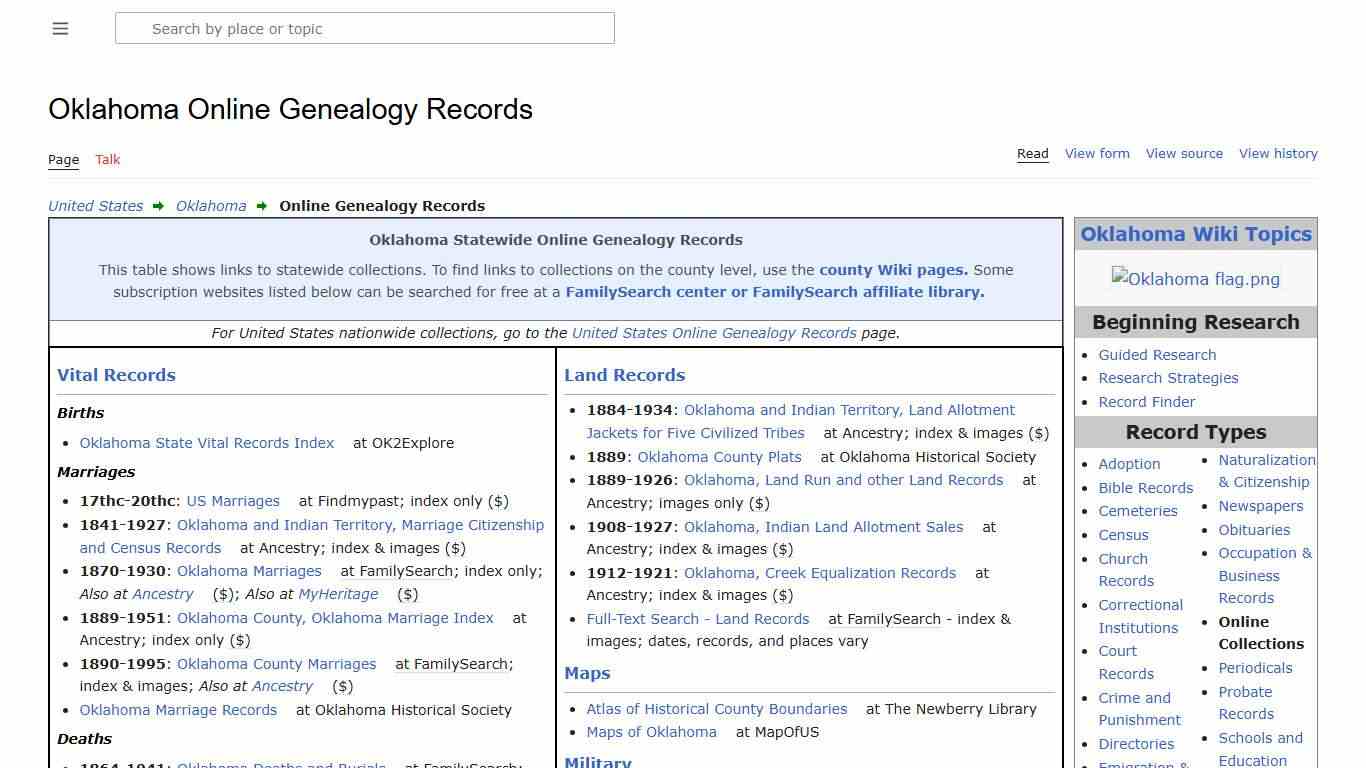
Task: Open the Guided Research link
Action: point(1157,354)
